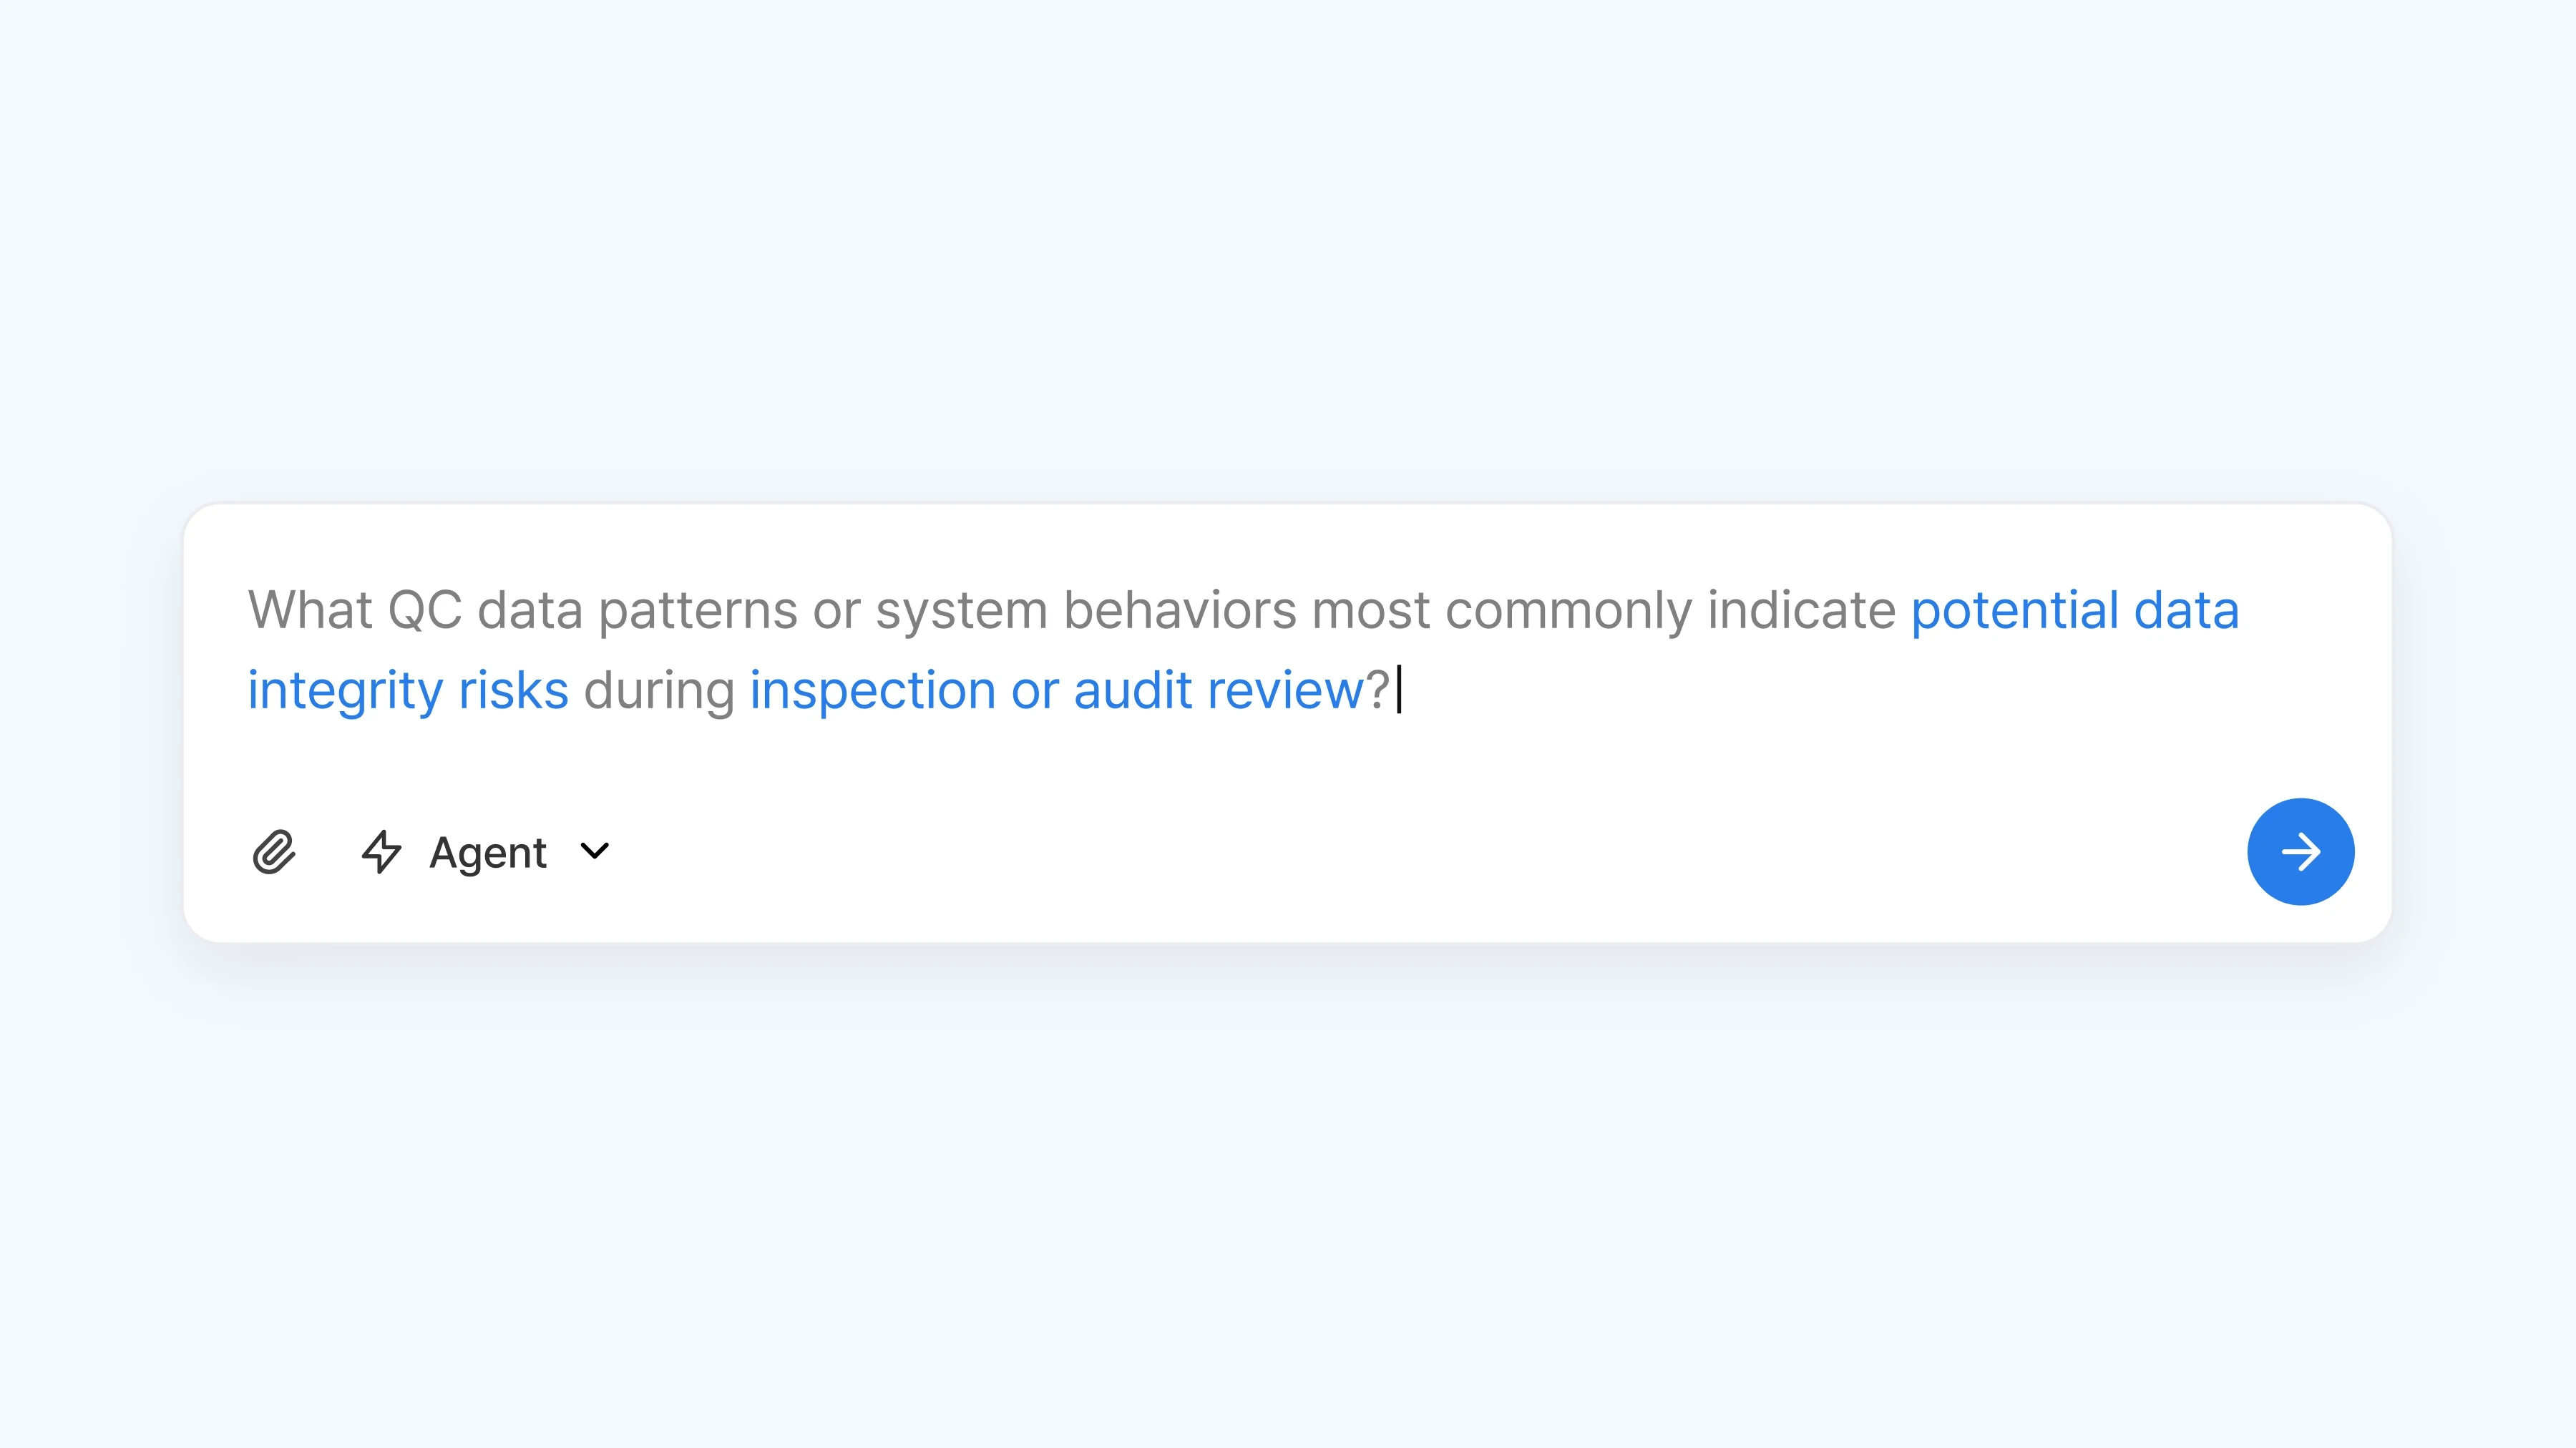Expand the chevron next to Agent

pos(595,851)
